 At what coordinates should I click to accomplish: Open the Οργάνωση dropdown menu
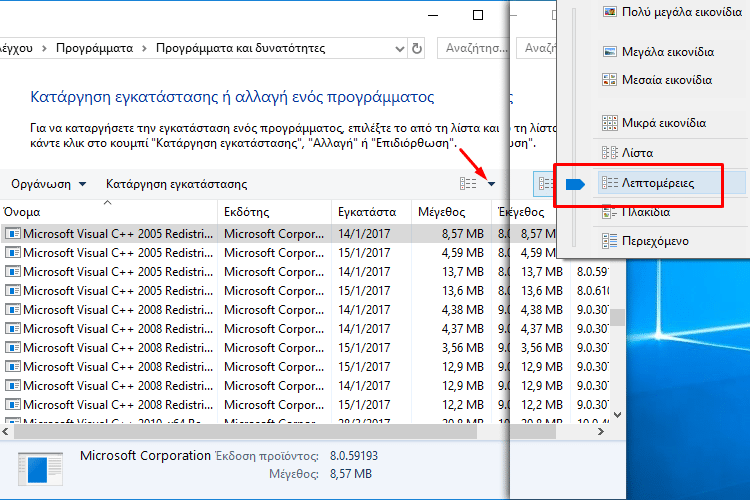click(48, 184)
